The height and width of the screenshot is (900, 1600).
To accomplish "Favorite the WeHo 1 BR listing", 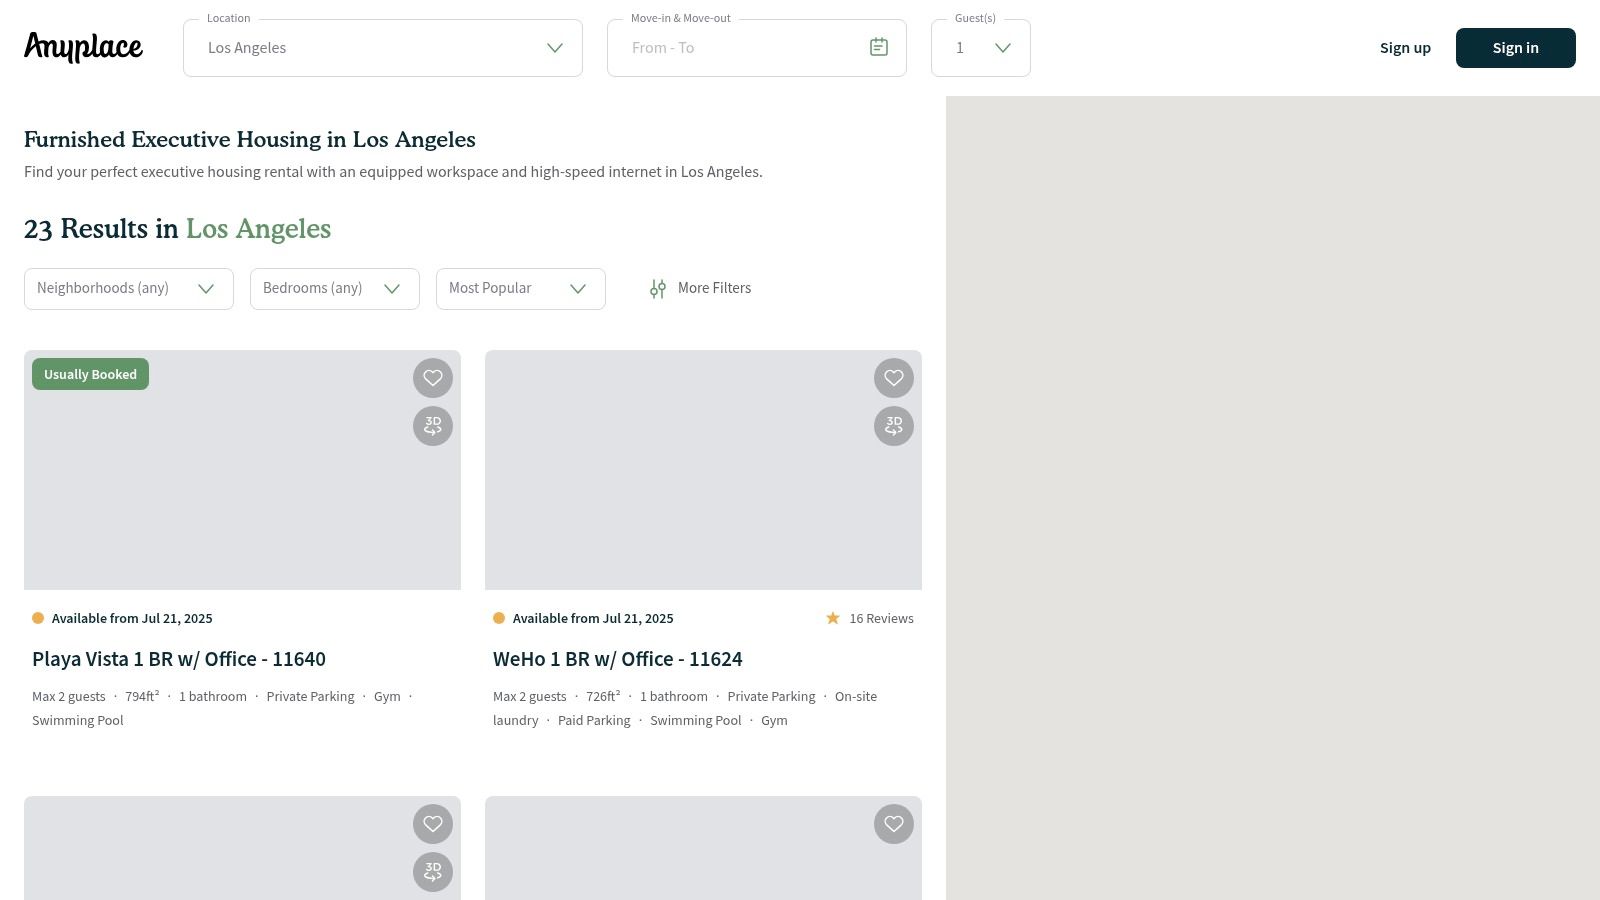I will (894, 378).
